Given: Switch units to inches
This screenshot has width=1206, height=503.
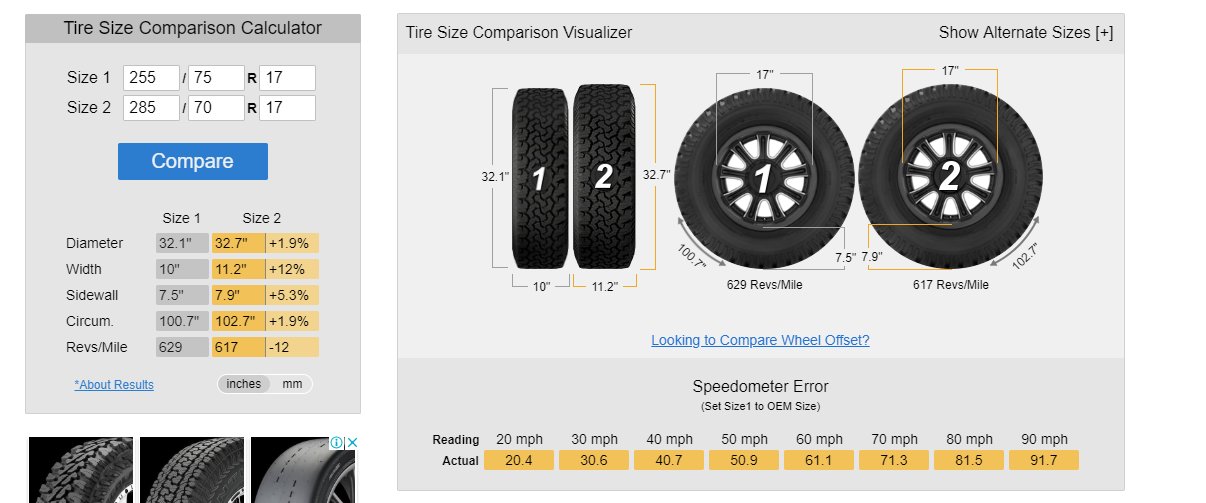Looking at the screenshot, I should click(243, 384).
